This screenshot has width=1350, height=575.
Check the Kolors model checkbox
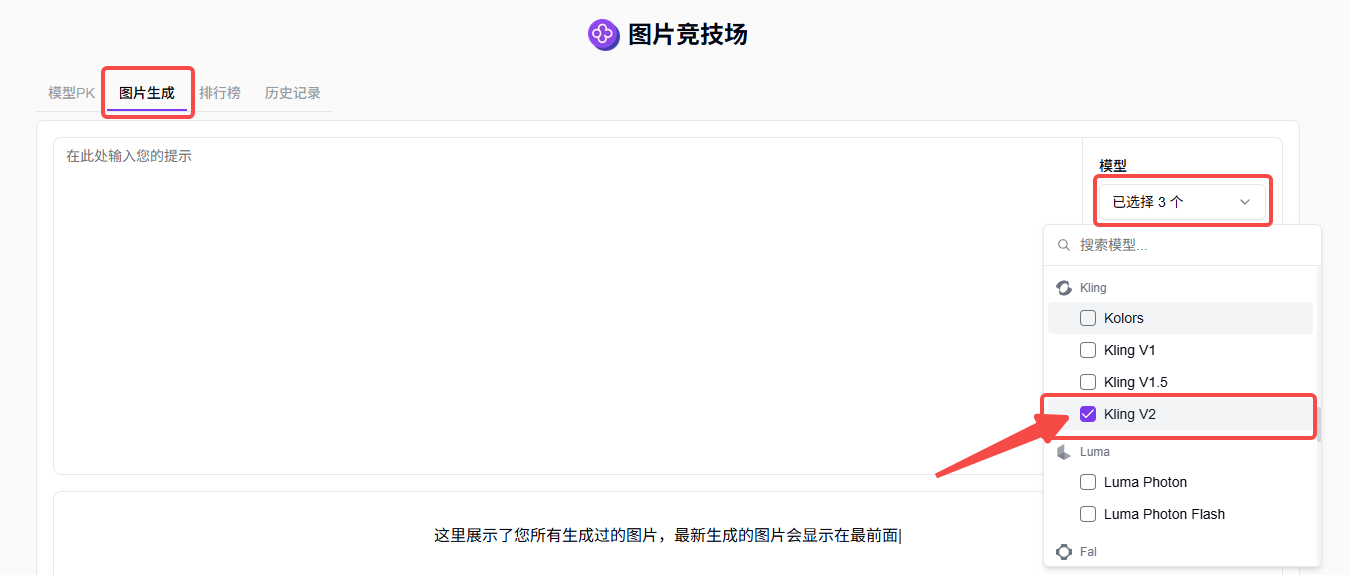[1088, 318]
